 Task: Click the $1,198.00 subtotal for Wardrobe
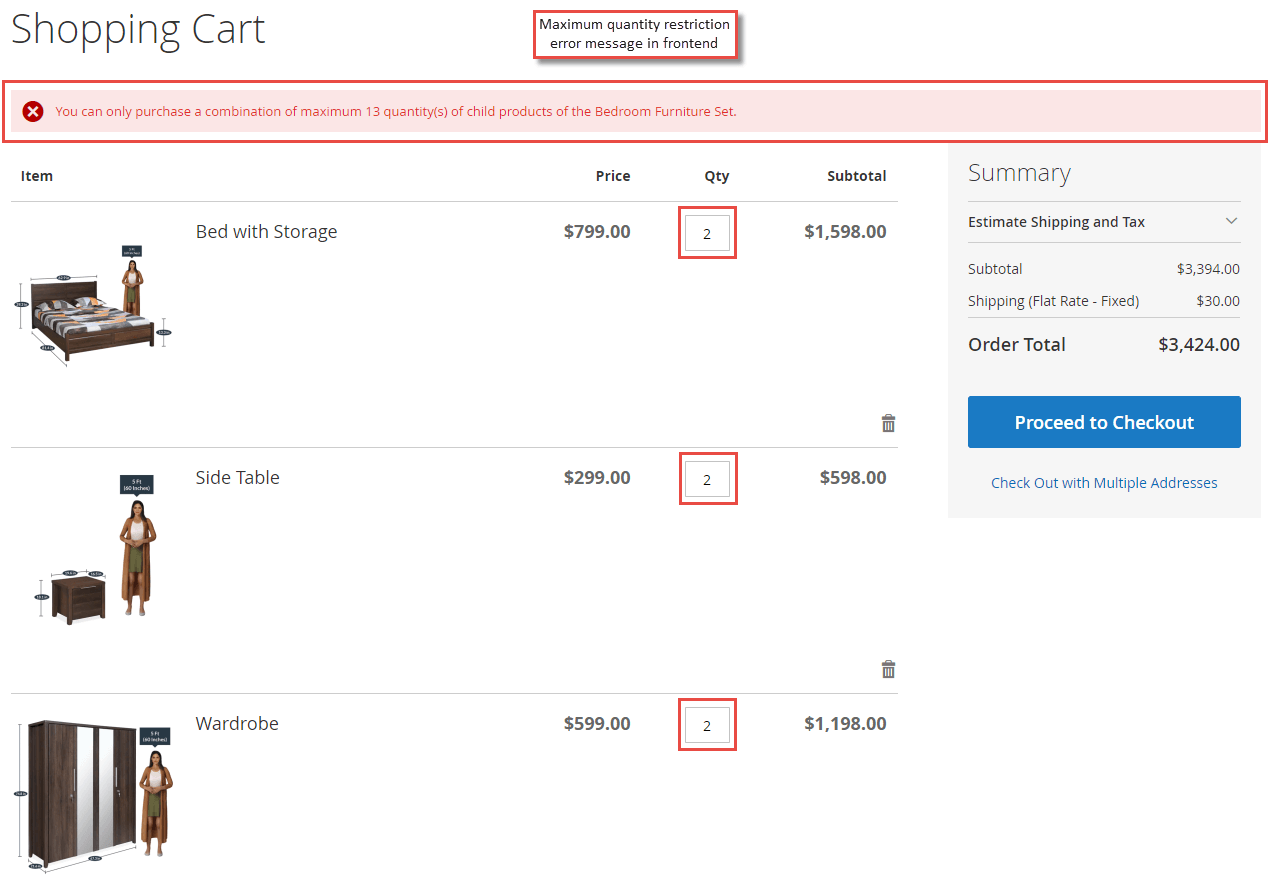pos(845,723)
